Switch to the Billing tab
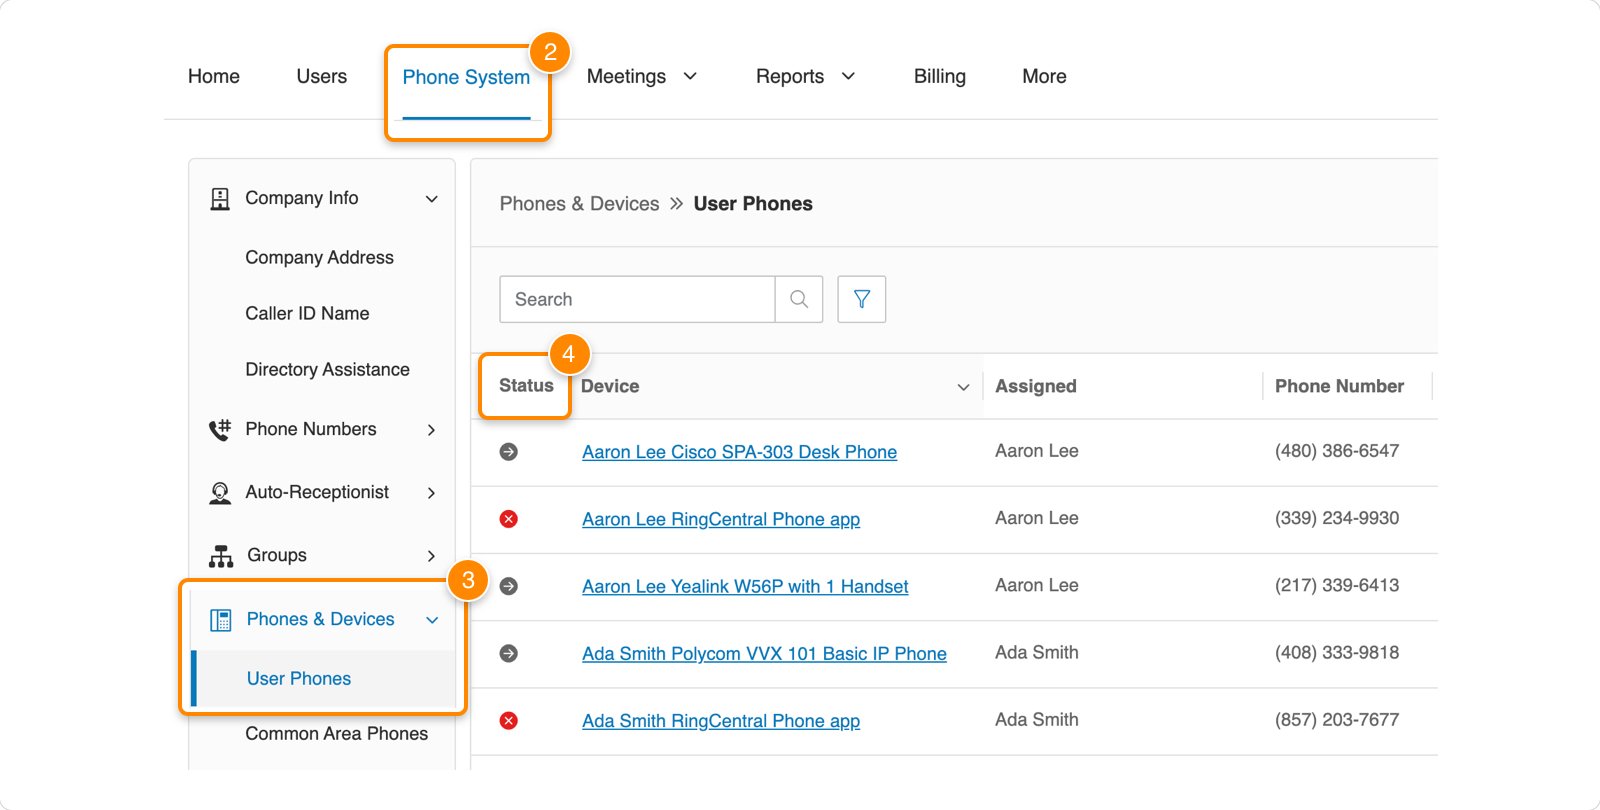Viewport: 1600px width, 810px height. pyautogui.click(x=939, y=77)
